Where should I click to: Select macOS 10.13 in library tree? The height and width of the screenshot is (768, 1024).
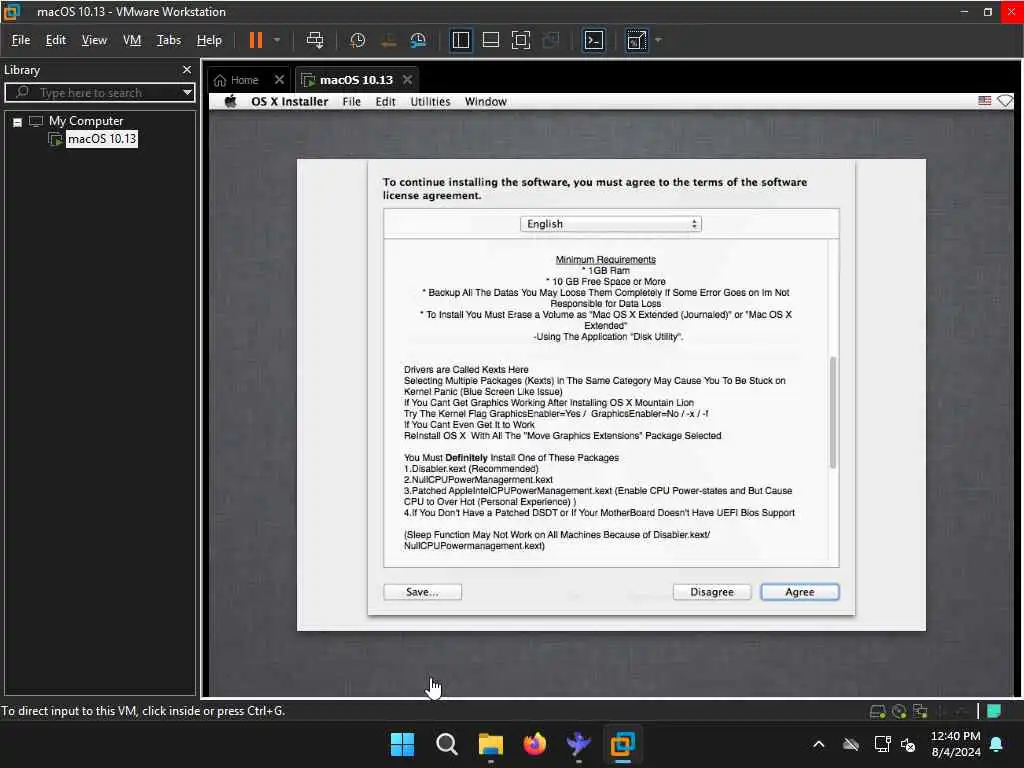[102, 138]
